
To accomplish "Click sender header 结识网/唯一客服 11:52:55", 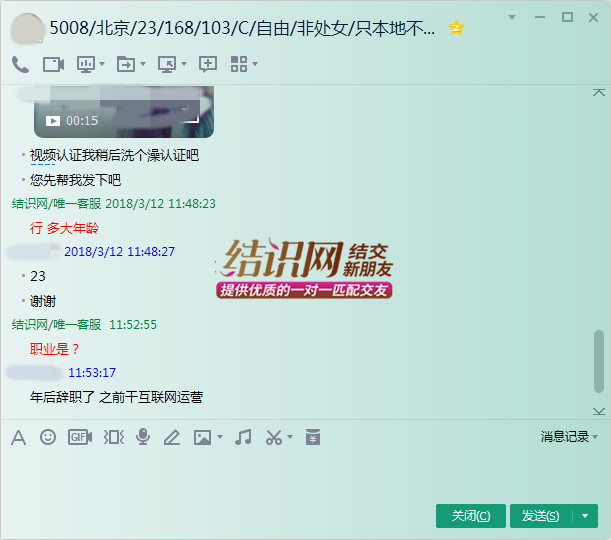I will (x=84, y=325).
